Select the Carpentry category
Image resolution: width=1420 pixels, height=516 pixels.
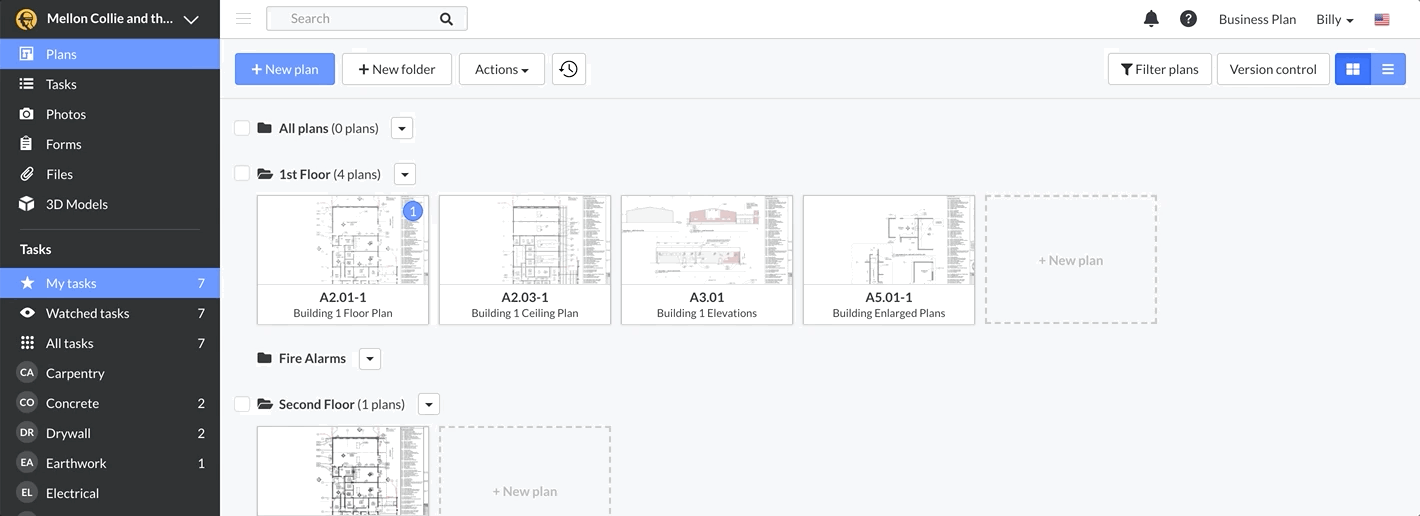pyautogui.click(x=110, y=373)
